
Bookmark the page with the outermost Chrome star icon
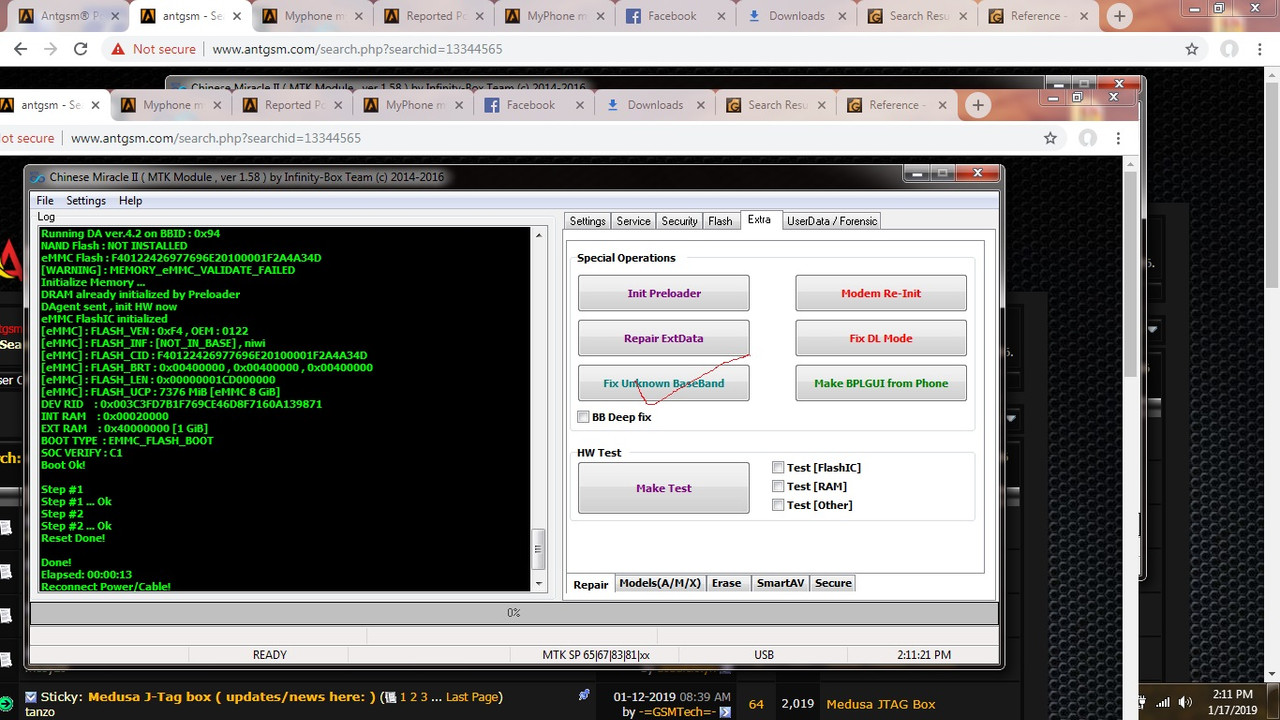click(x=1191, y=49)
